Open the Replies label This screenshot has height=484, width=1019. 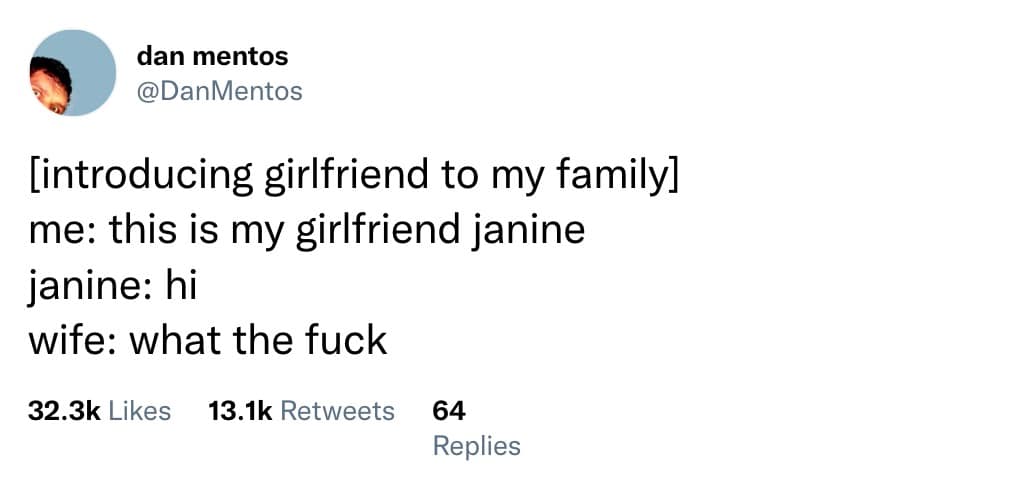(476, 445)
